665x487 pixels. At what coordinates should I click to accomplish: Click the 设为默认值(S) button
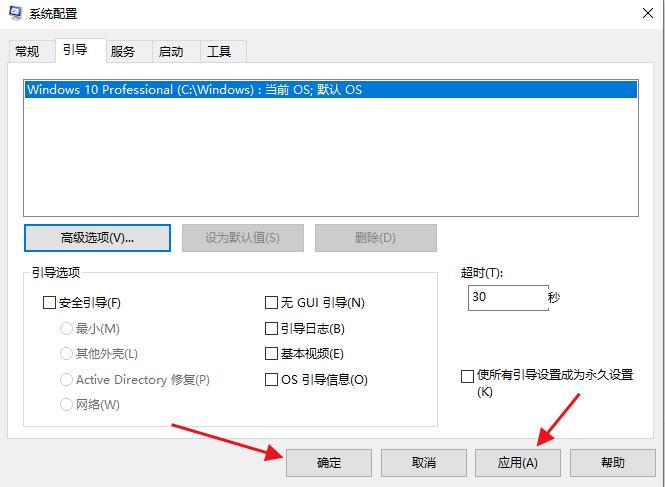click(243, 238)
